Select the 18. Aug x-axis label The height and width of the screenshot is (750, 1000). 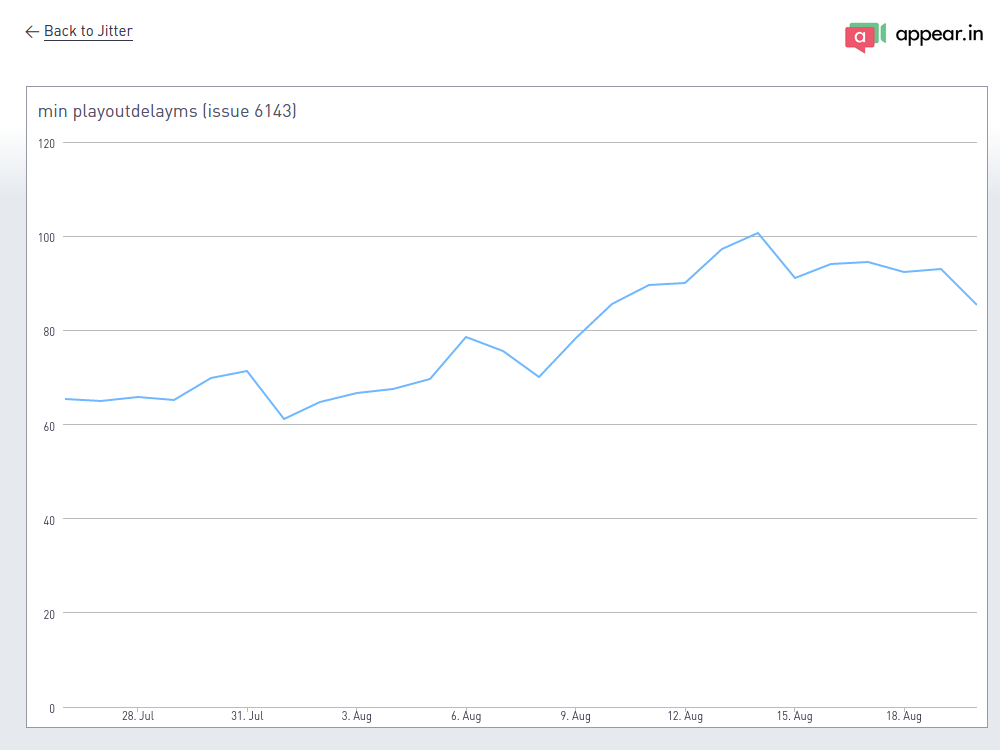tap(904, 716)
